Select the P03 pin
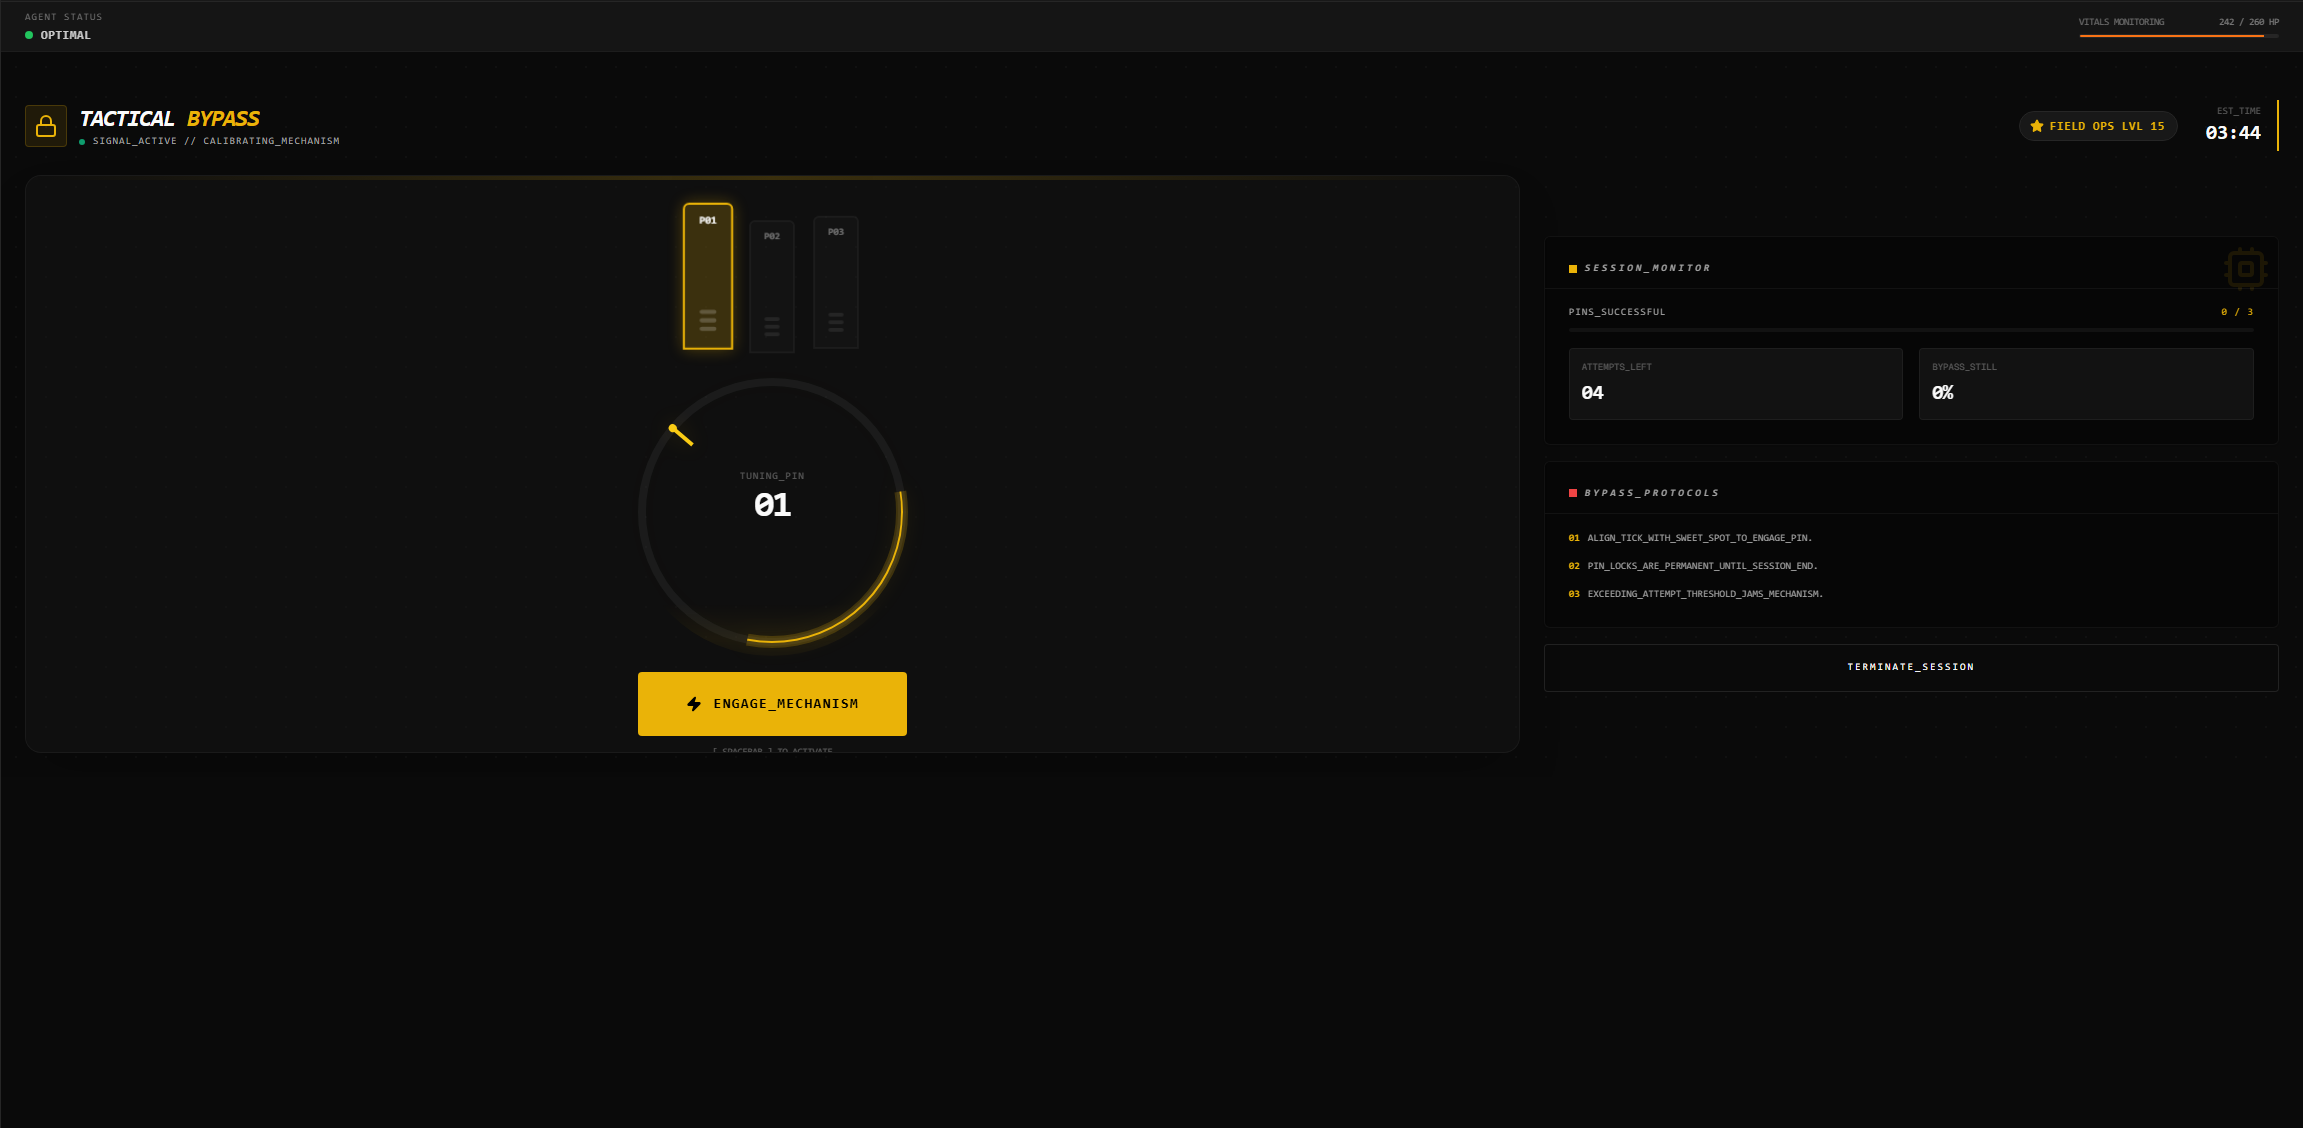 836,282
